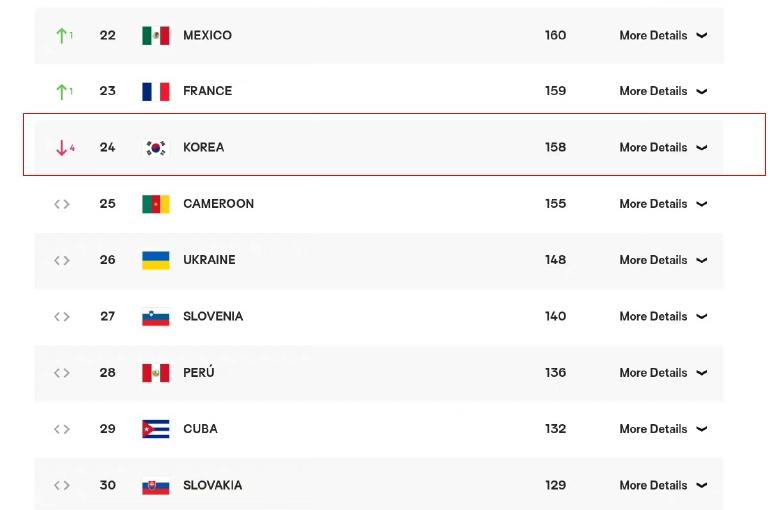Click Perú's no-change rank indicator
The image size is (770, 510).
pyautogui.click(x=62, y=373)
